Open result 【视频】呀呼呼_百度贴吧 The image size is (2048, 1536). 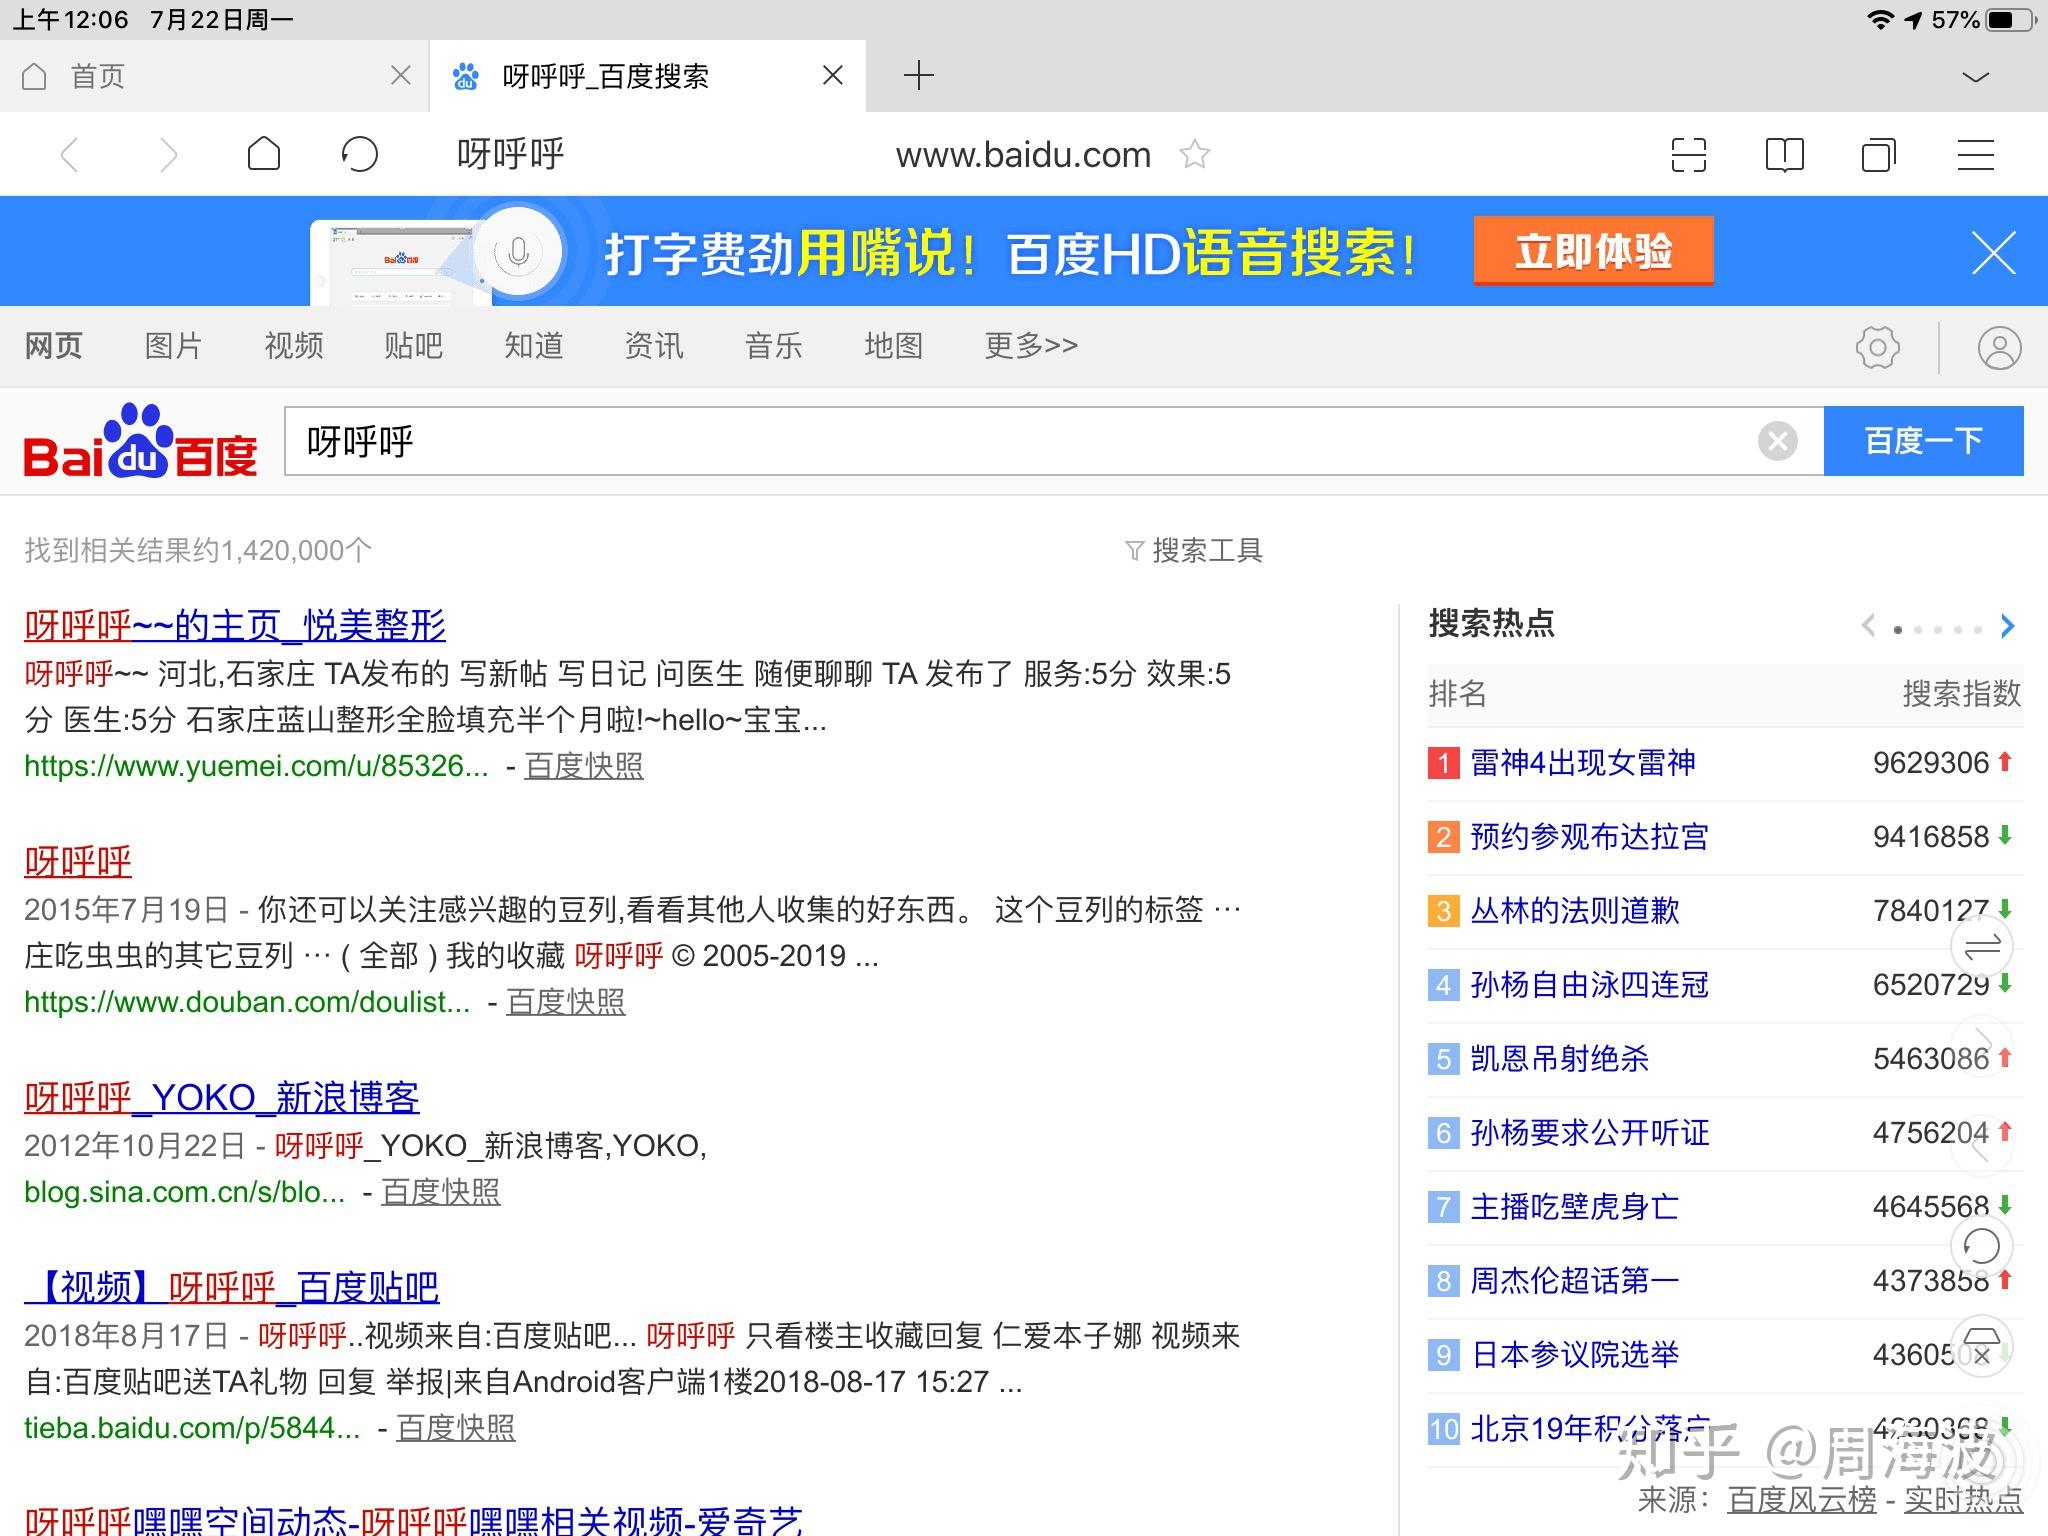click(x=232, y=1288)
